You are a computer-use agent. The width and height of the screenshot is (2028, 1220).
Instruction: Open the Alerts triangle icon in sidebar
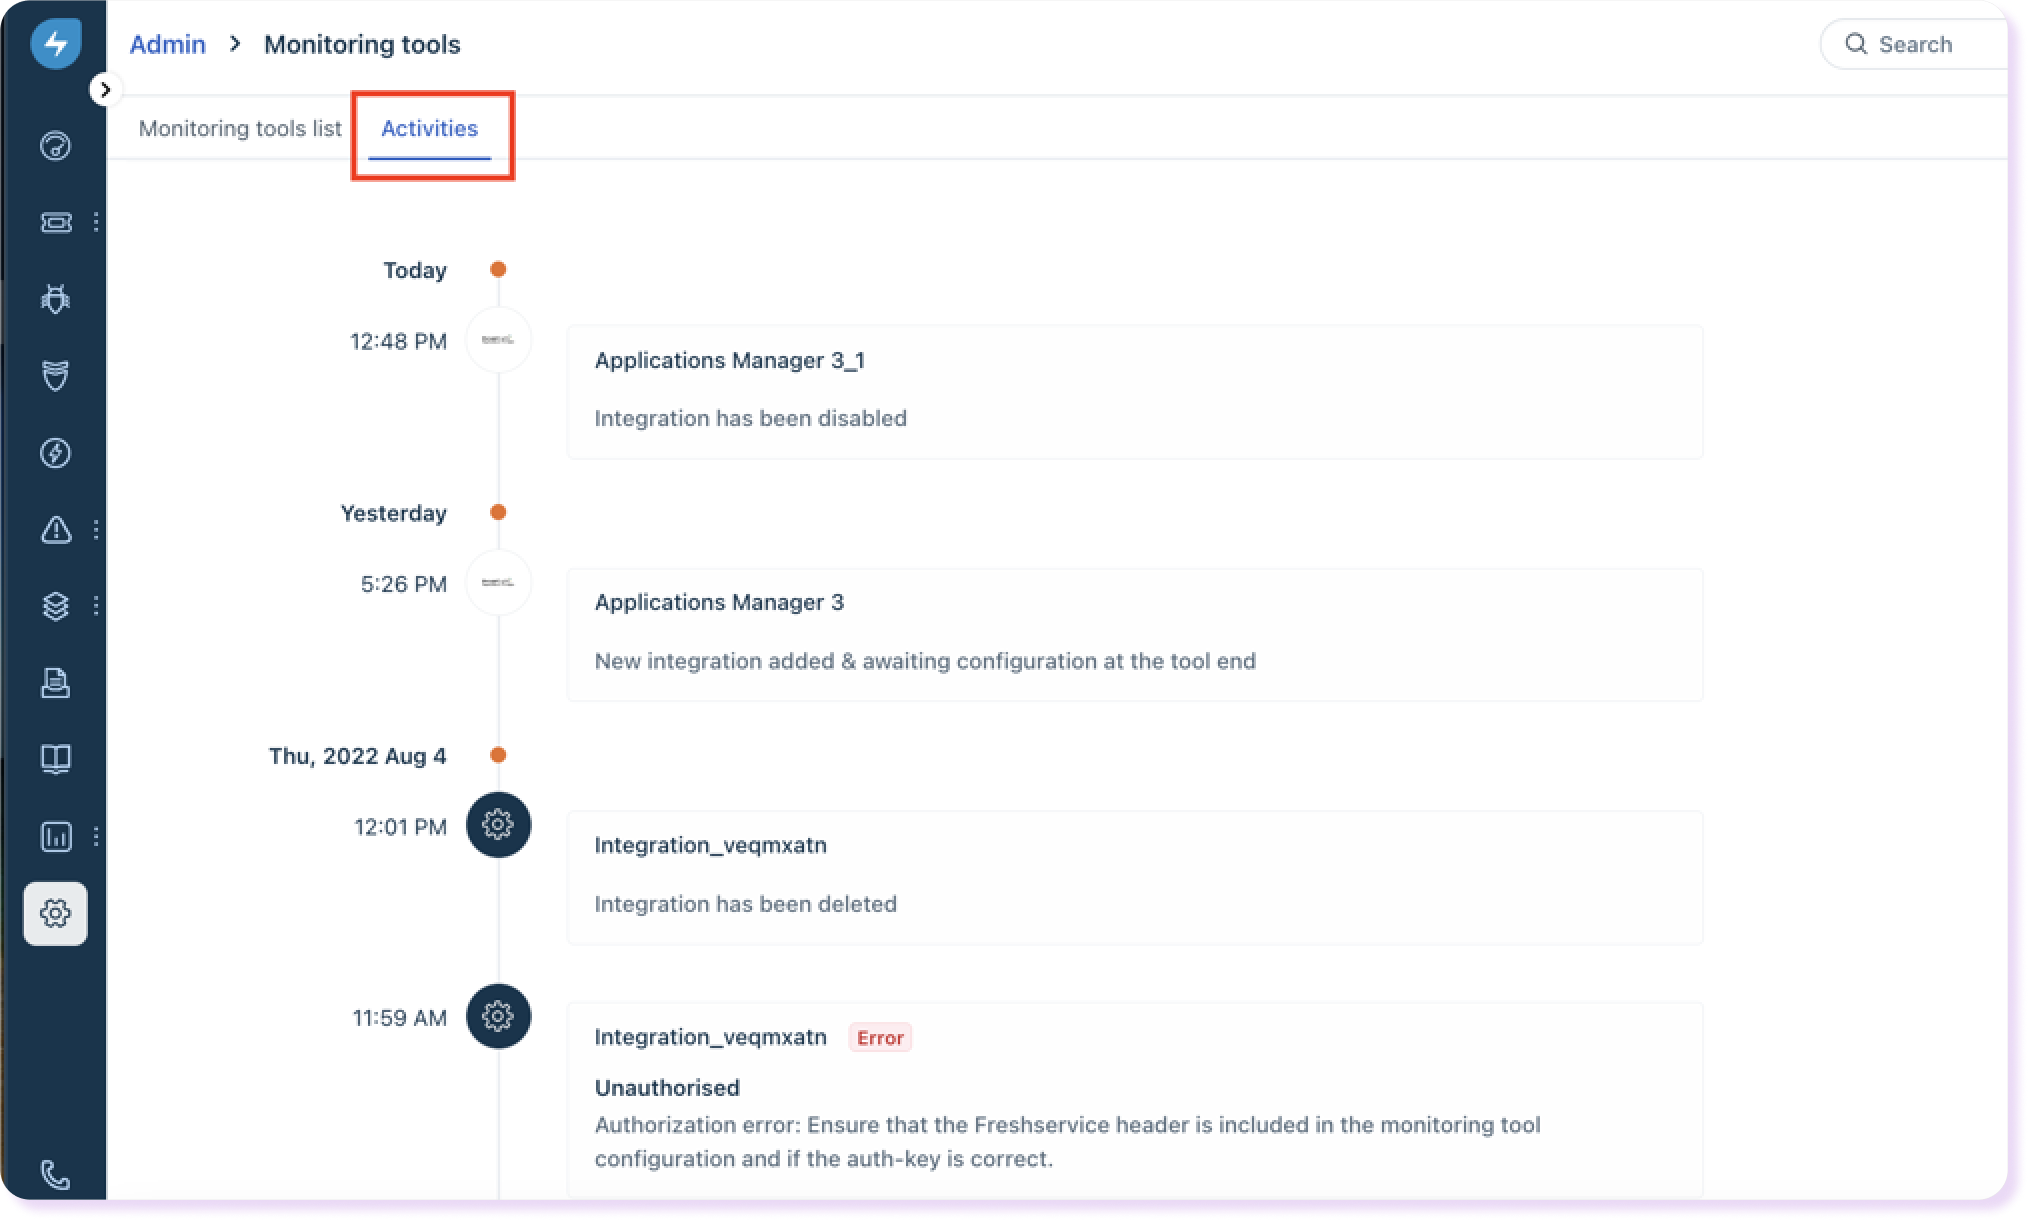[x=55, y=529]
